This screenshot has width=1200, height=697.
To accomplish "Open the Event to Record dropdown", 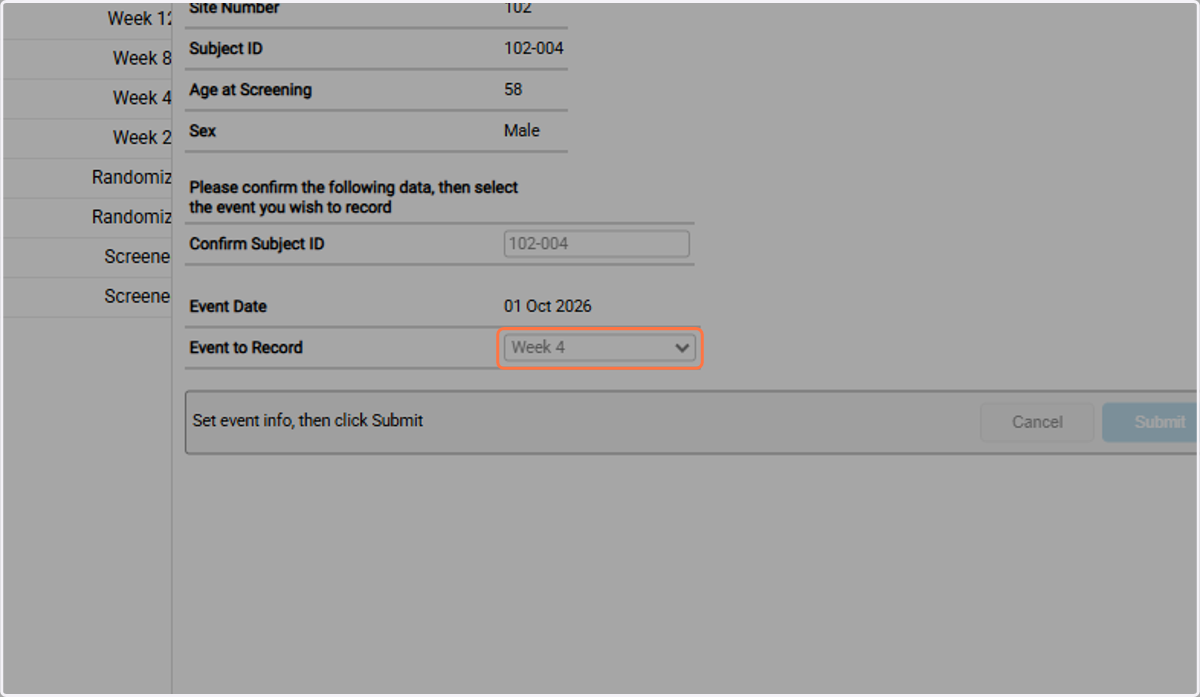I will [x=599, y=348].
